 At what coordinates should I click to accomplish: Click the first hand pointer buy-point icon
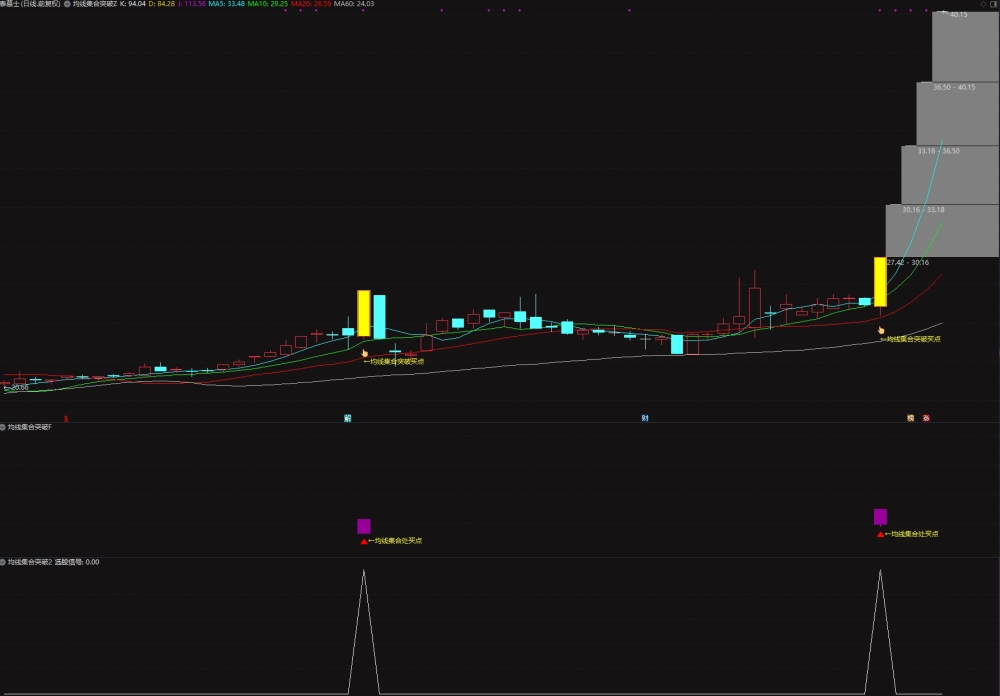coord(365,353)
